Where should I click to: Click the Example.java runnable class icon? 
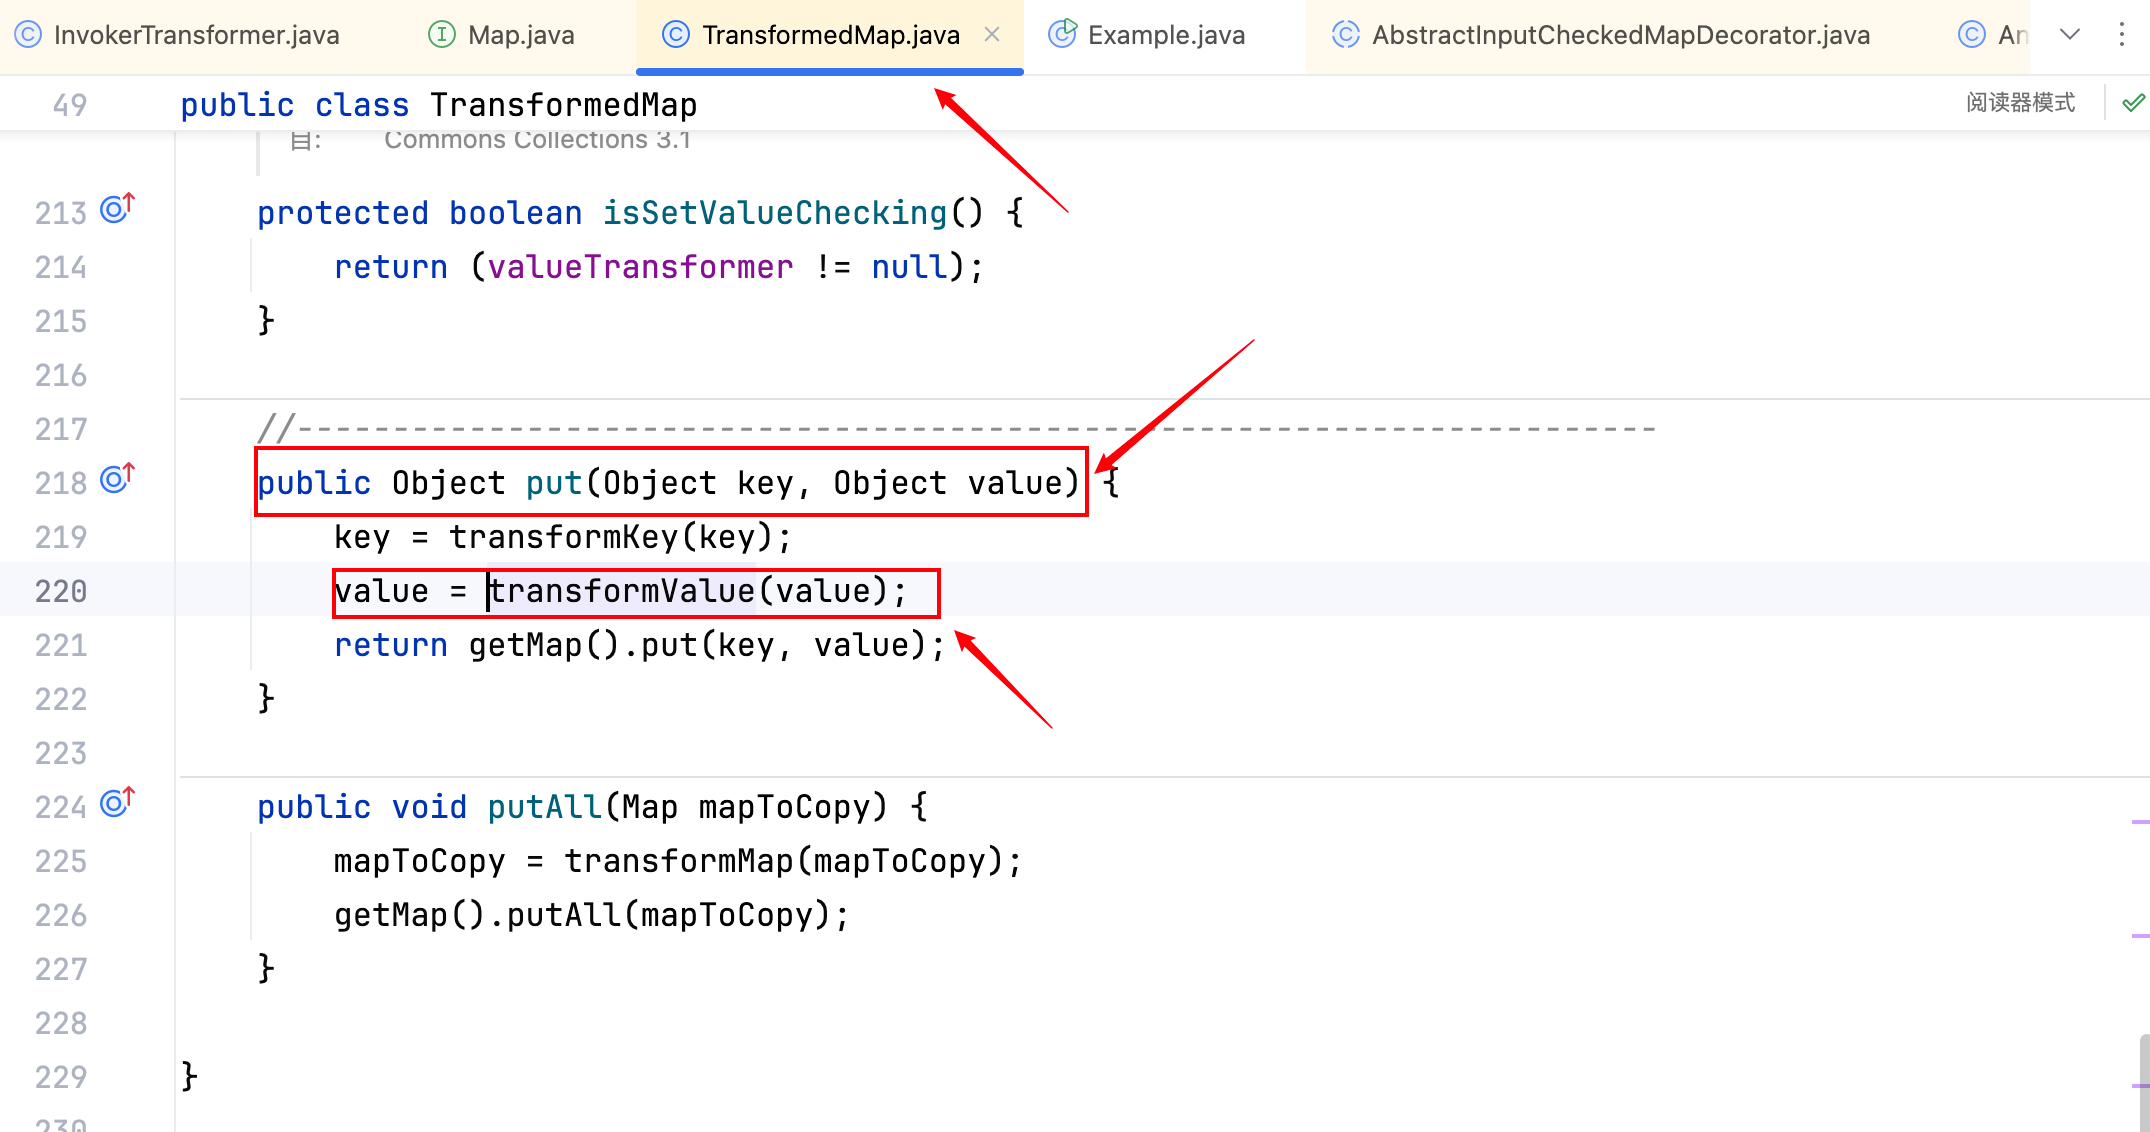1061,35
